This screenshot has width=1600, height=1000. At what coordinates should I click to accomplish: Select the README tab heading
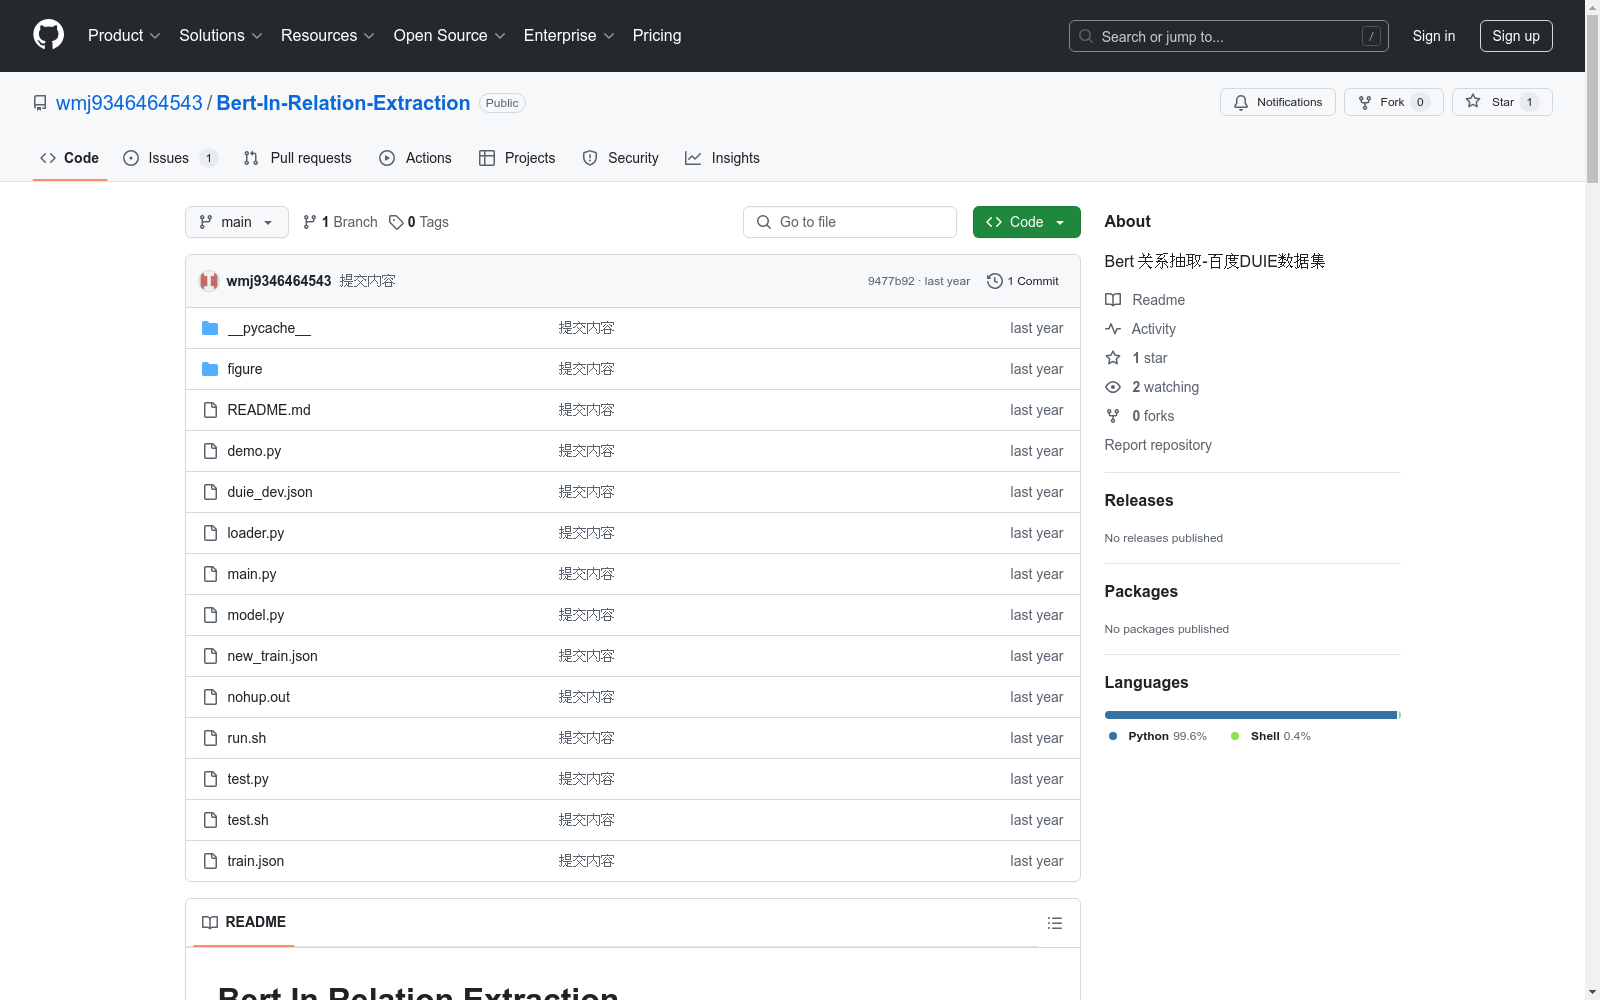pyautogui.click(x=244, y=922)
